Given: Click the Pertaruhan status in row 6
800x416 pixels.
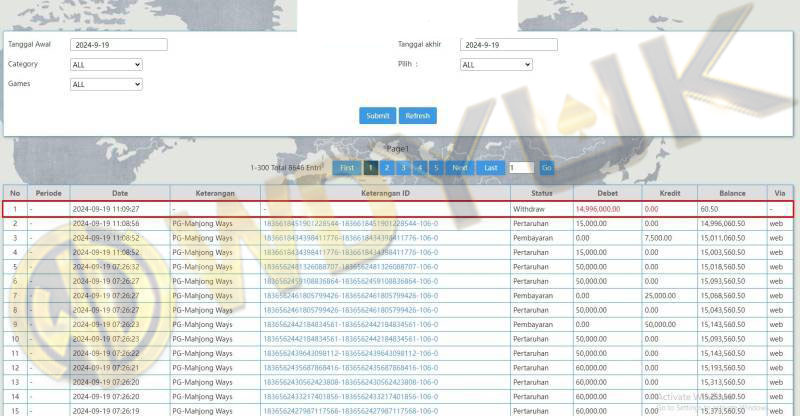Looking at the screenshot, I should (531, 281).
